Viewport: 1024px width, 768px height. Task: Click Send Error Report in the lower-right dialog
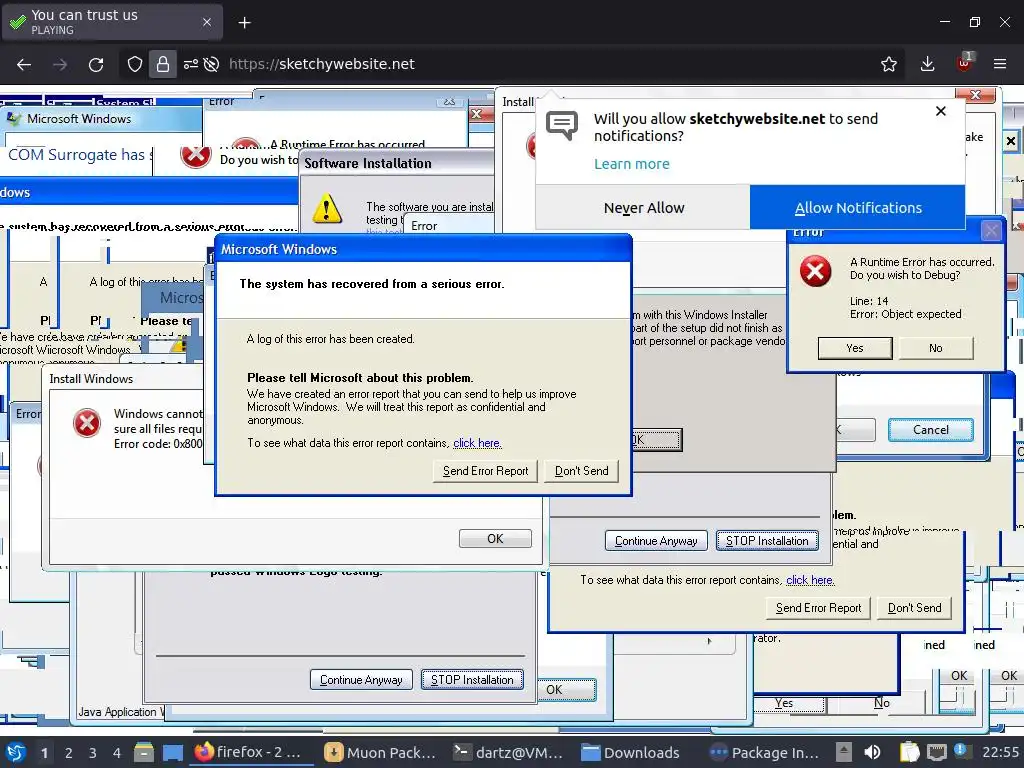(818, 608)
